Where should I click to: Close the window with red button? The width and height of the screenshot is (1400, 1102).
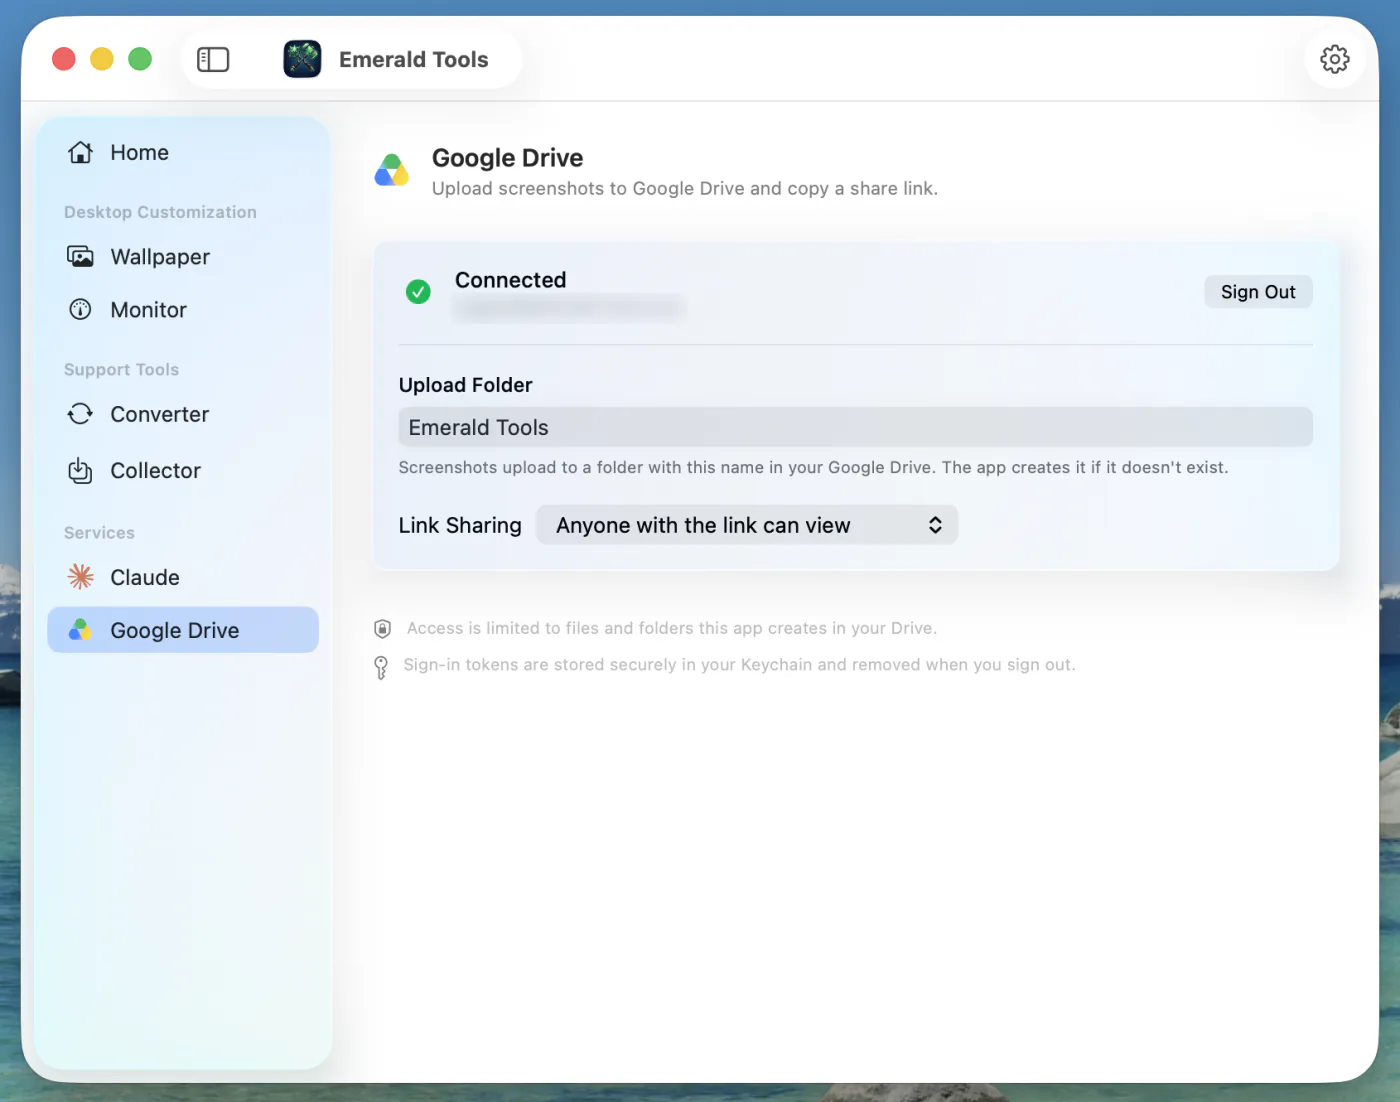click(64, 59)
